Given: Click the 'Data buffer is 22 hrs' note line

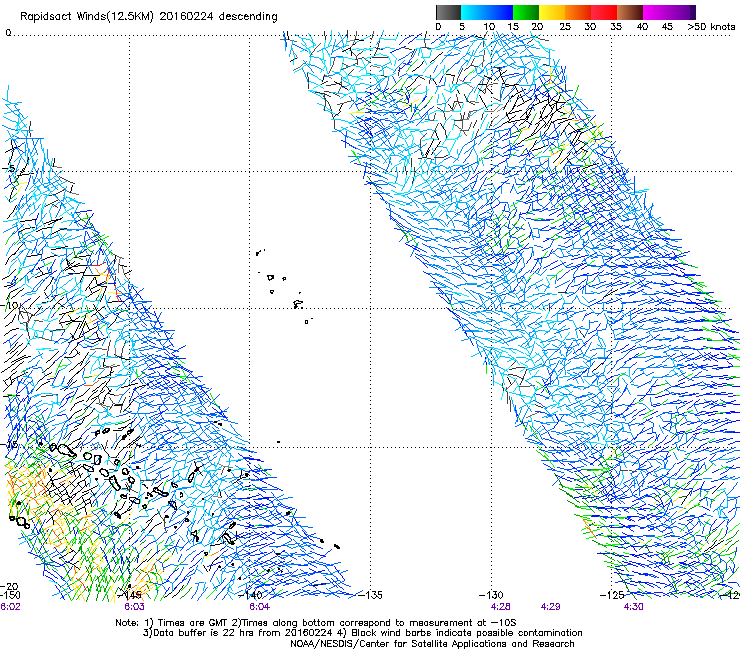Looking at the screenshot, I should pos(362,633).
